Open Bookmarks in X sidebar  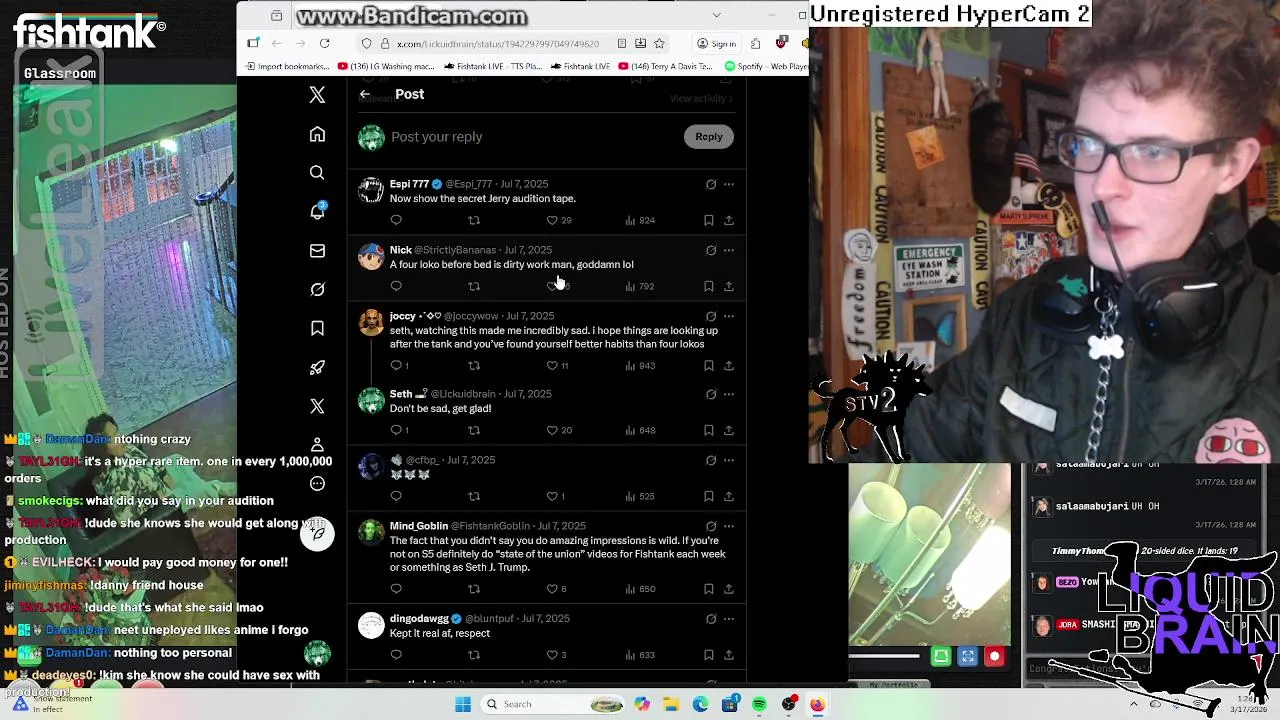tap(317, 328)
